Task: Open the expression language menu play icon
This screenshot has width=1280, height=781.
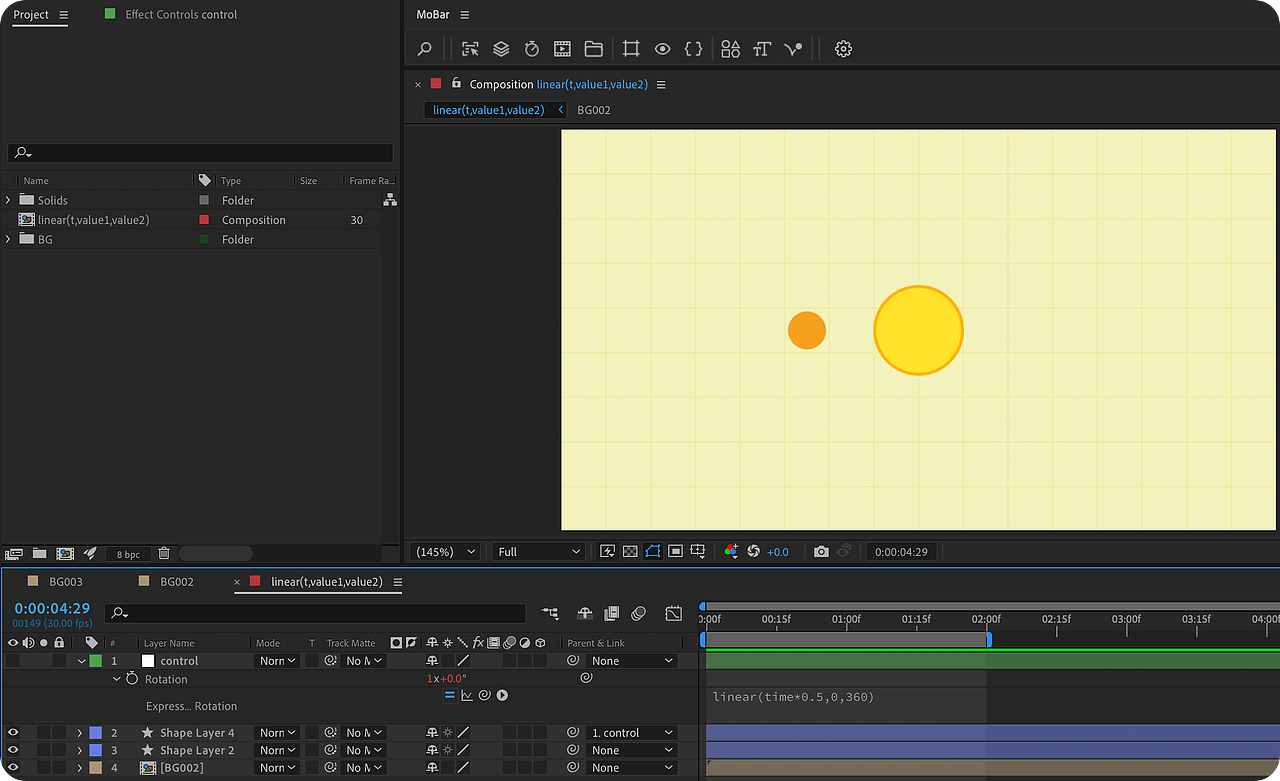Action: coord(502,695)
